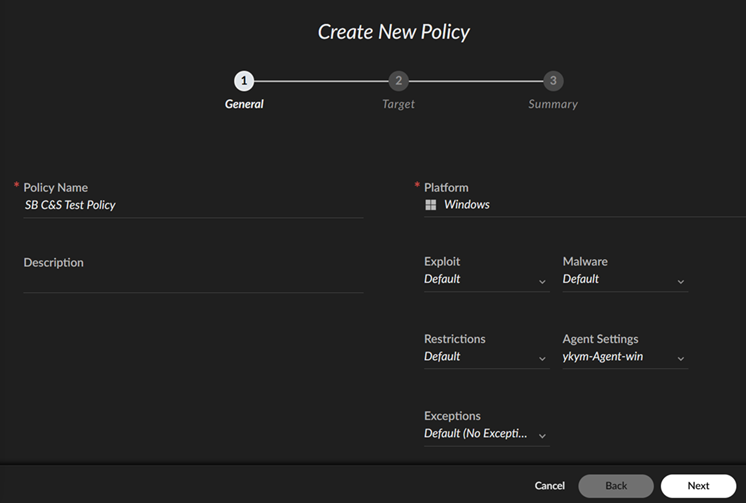Click the Back button
This screenshot has width=746, height=503.
[x=616, y=486]
